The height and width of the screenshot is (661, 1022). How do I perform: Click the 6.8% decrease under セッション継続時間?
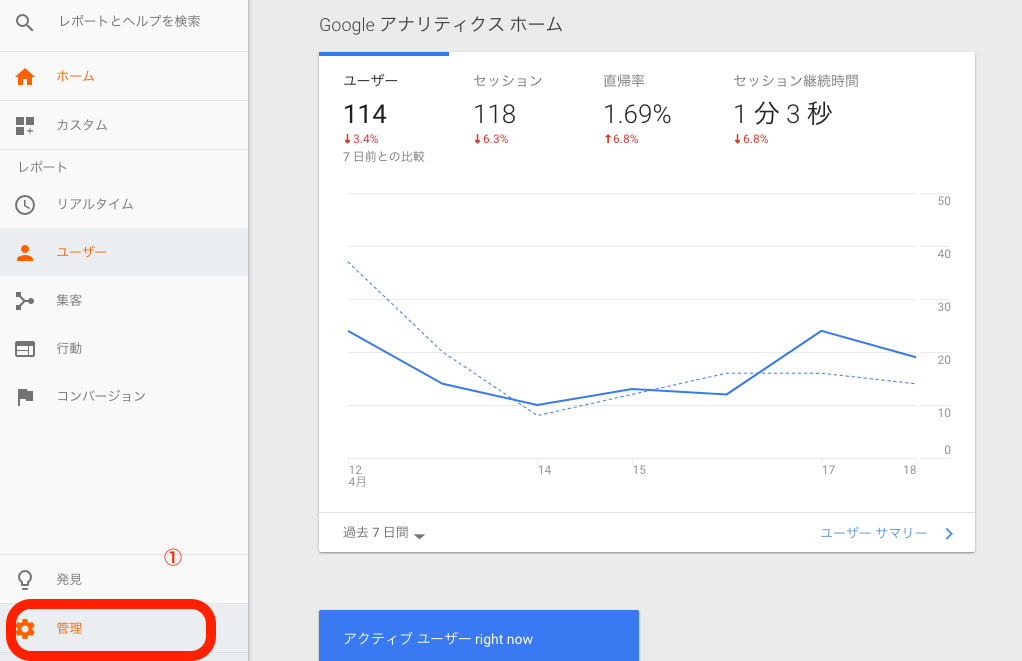[751, 139]
